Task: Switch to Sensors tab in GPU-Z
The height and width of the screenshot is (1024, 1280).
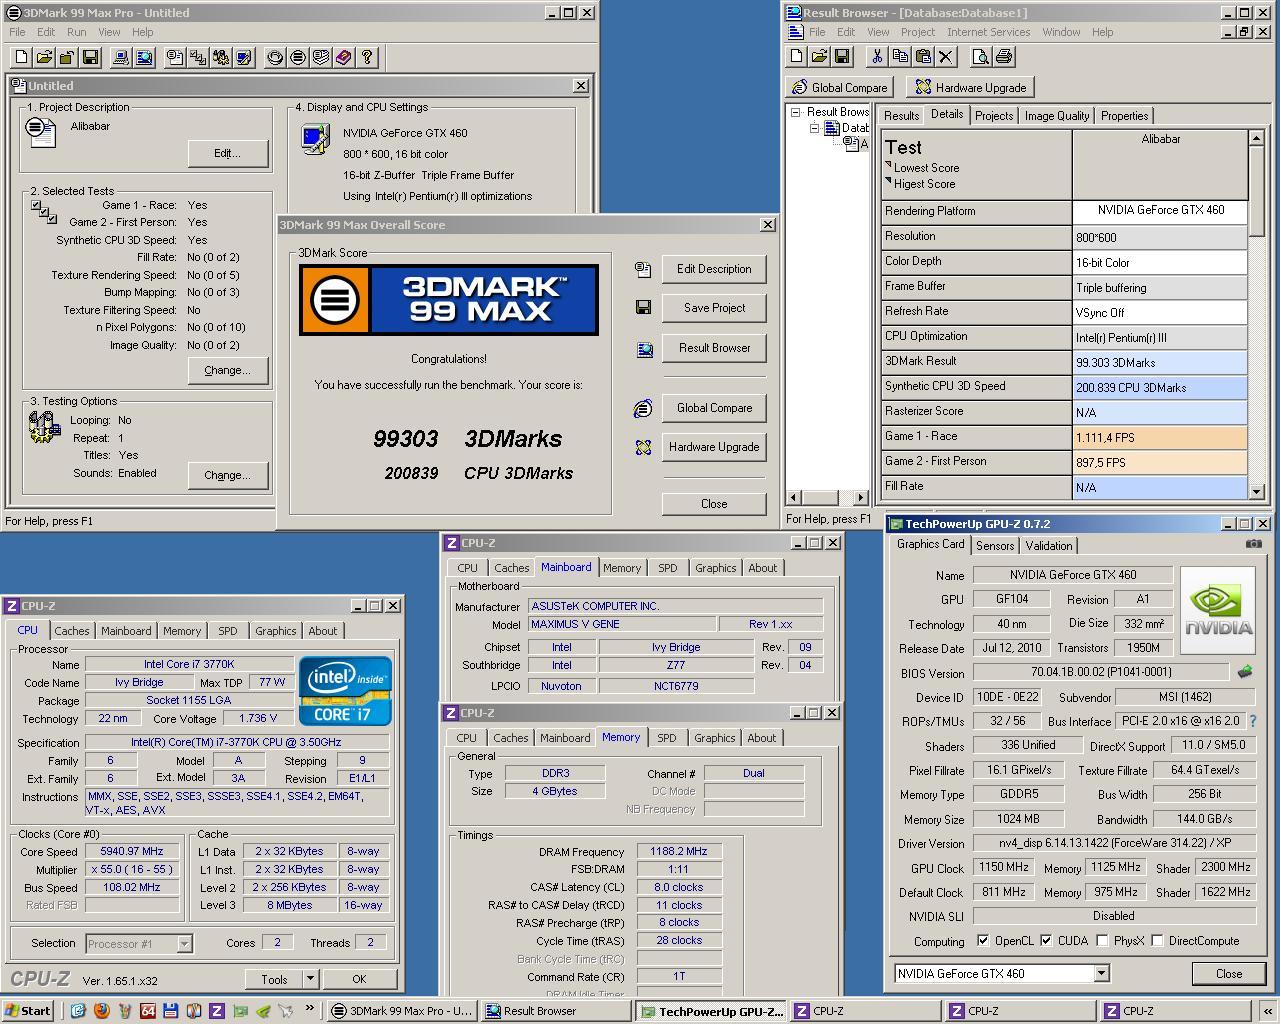Action: tap(995, 546)
